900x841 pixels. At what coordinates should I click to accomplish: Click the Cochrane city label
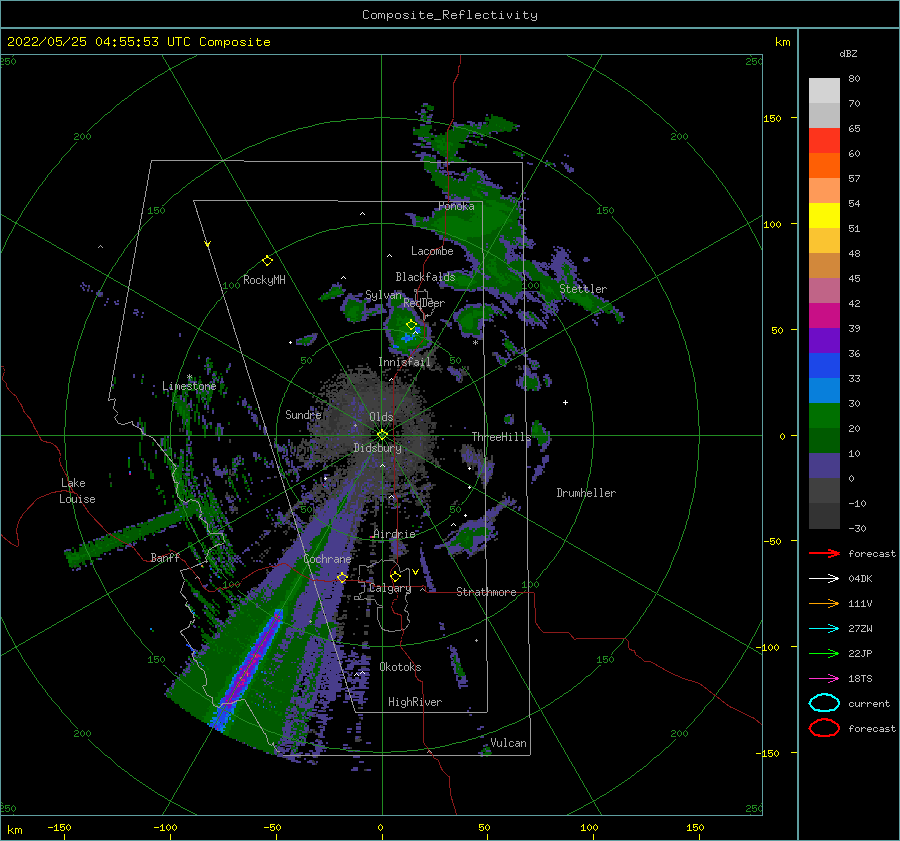point(327,559)
